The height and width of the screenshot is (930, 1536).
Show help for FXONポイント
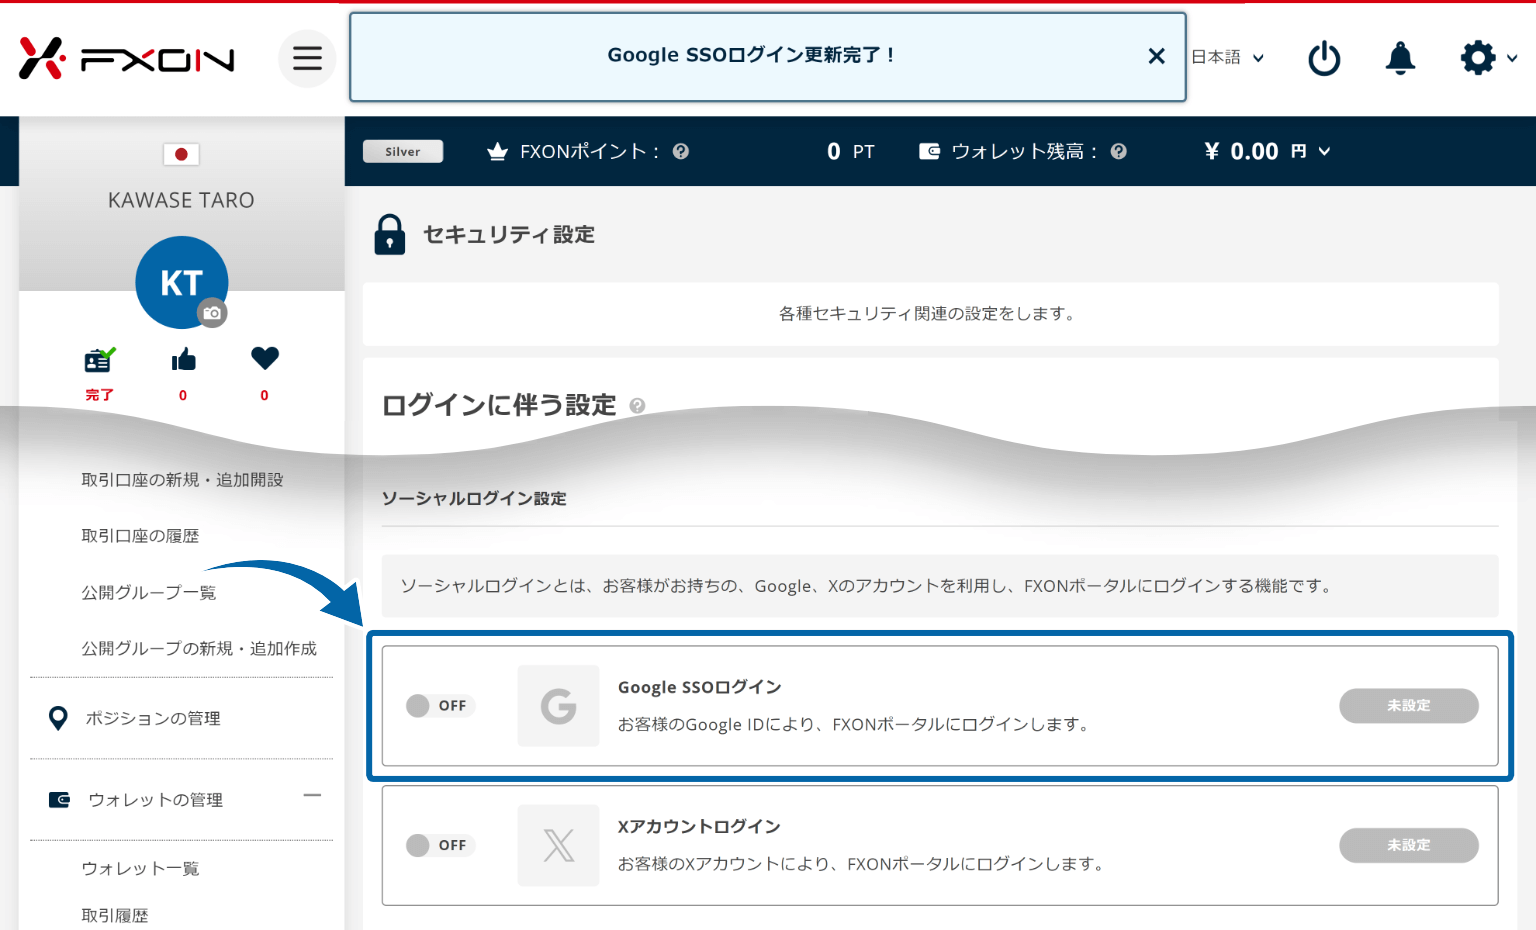[x=681, y=151]
